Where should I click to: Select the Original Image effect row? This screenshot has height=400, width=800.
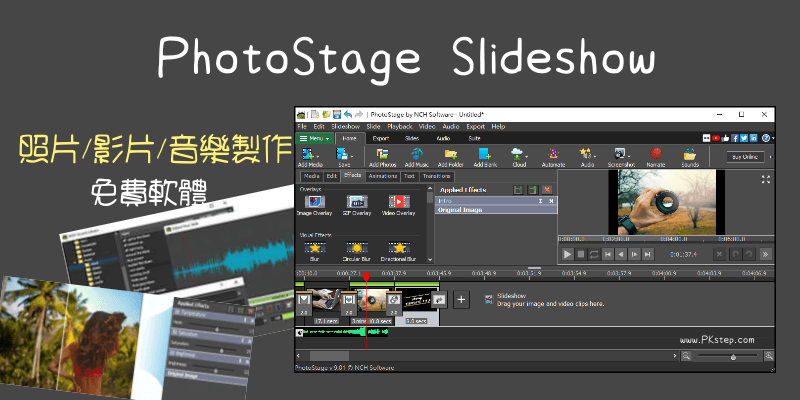[x=496, y=210]
